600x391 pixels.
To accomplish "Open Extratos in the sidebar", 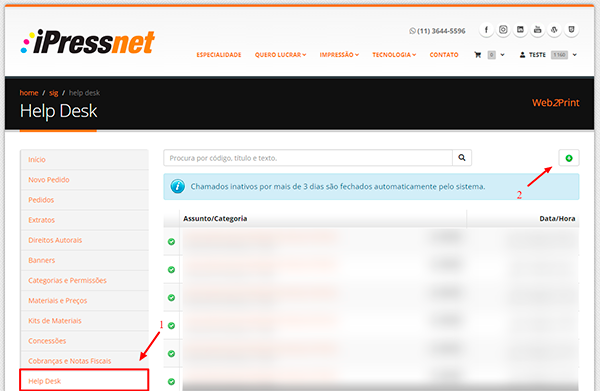I will click(x=85, y=220).
